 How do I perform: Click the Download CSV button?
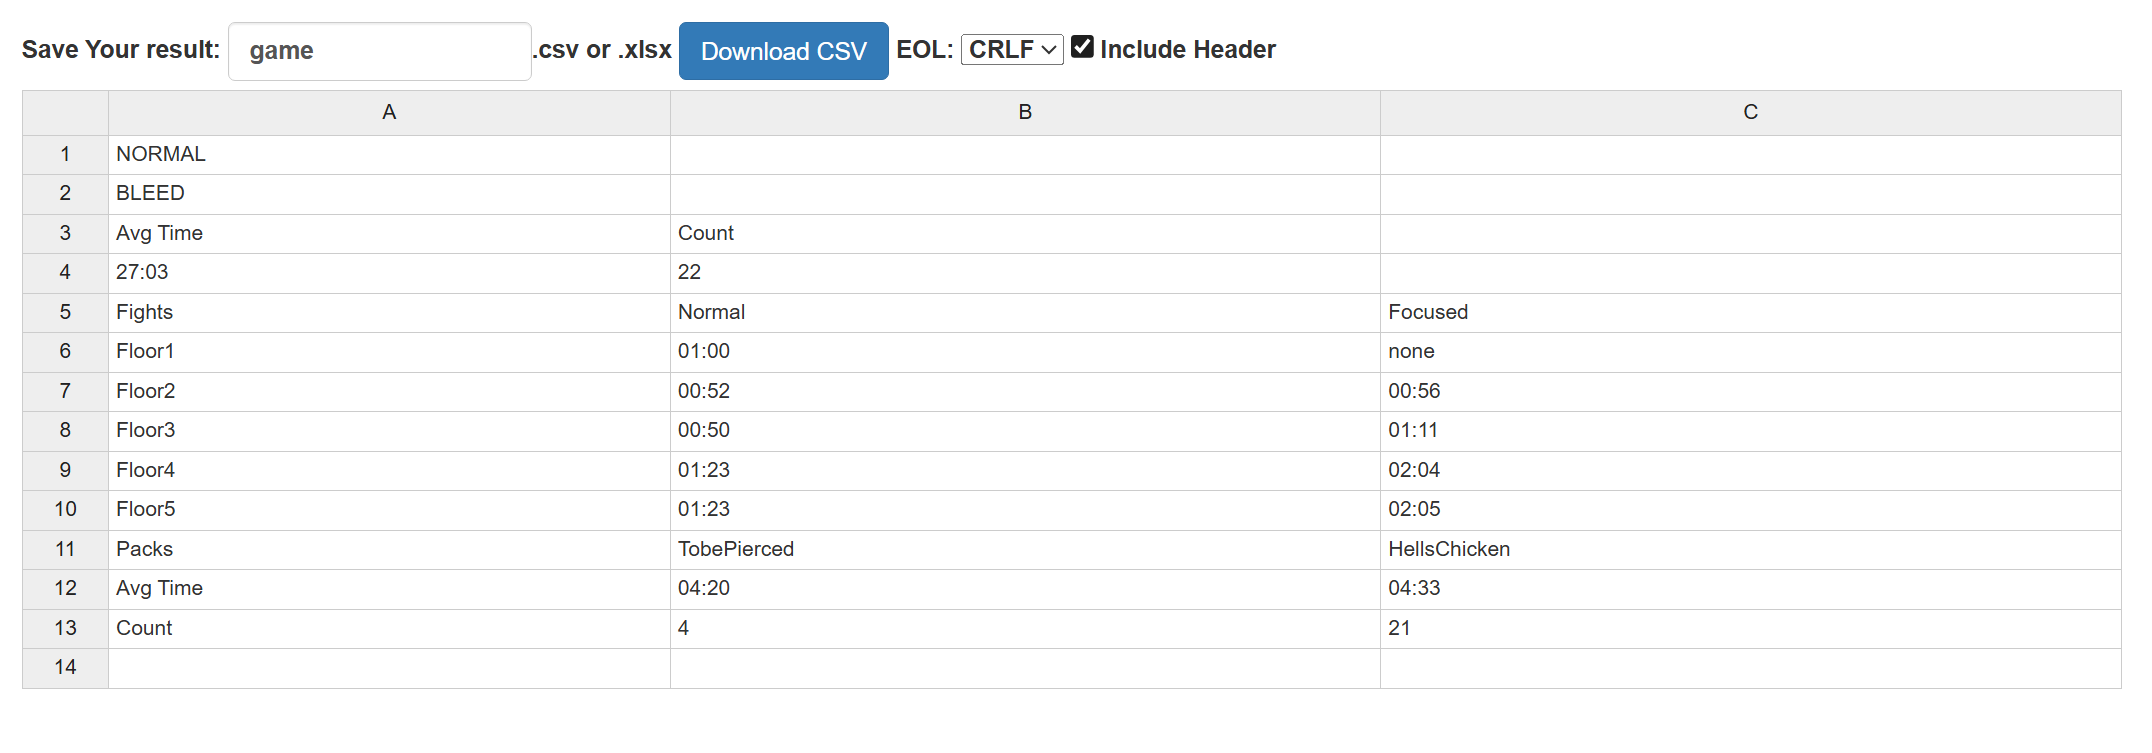[783, 51]
